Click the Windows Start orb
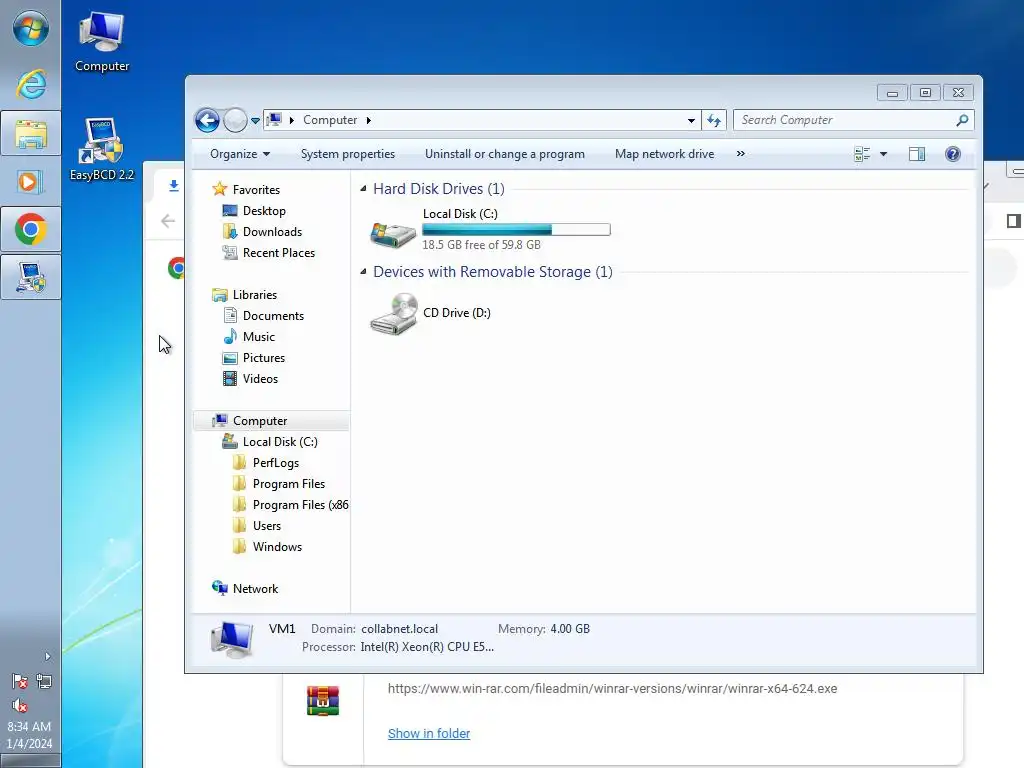 point(31,29)
